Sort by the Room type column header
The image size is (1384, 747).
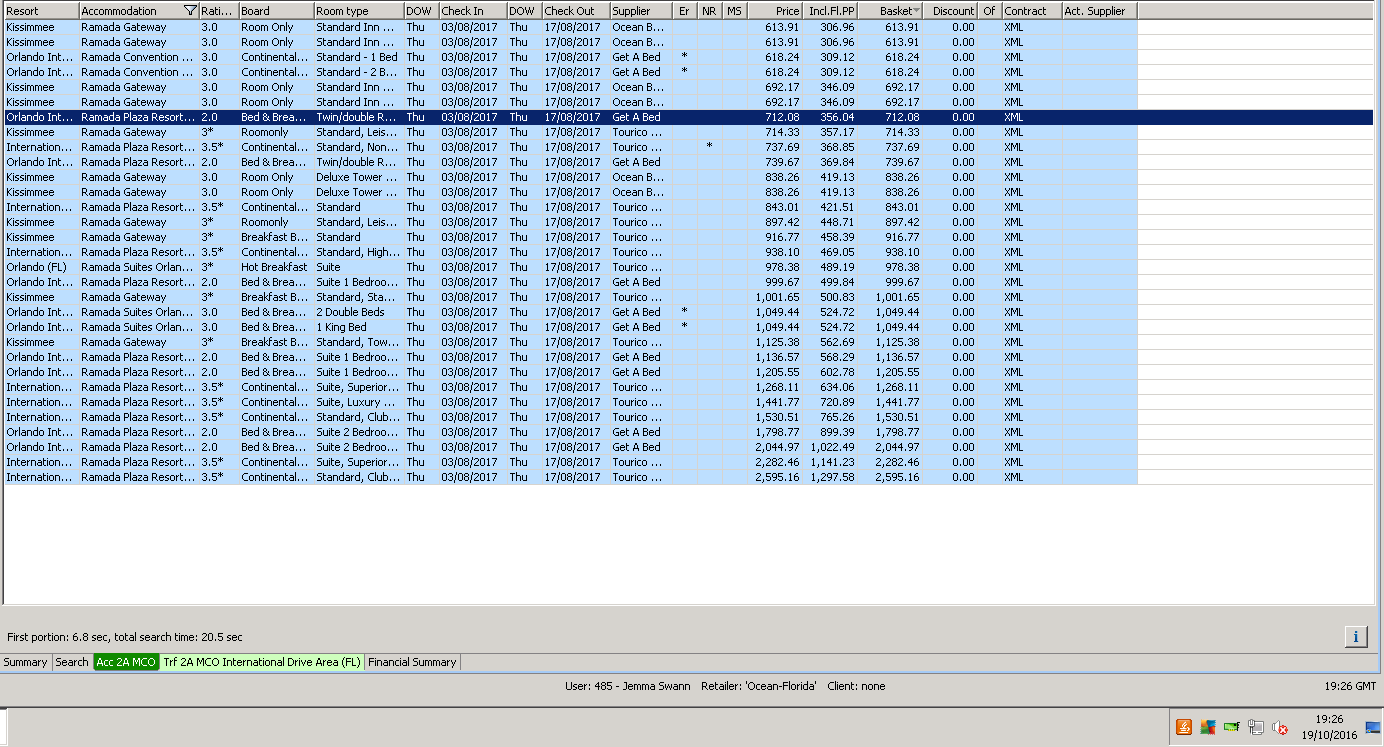358,11
